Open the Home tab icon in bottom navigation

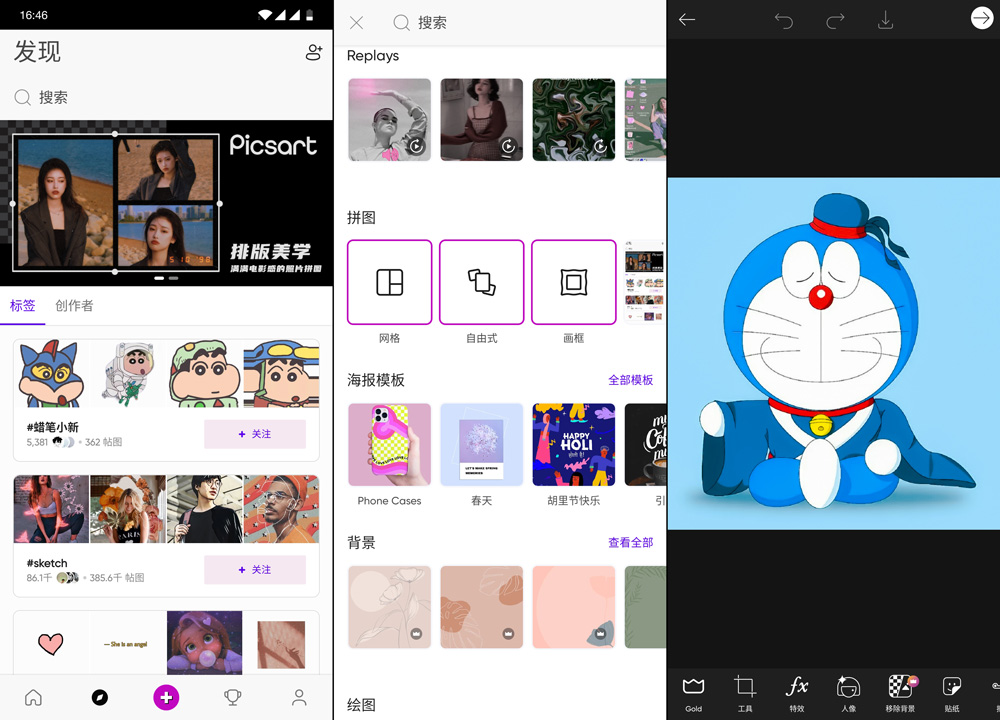click(33, 698)
